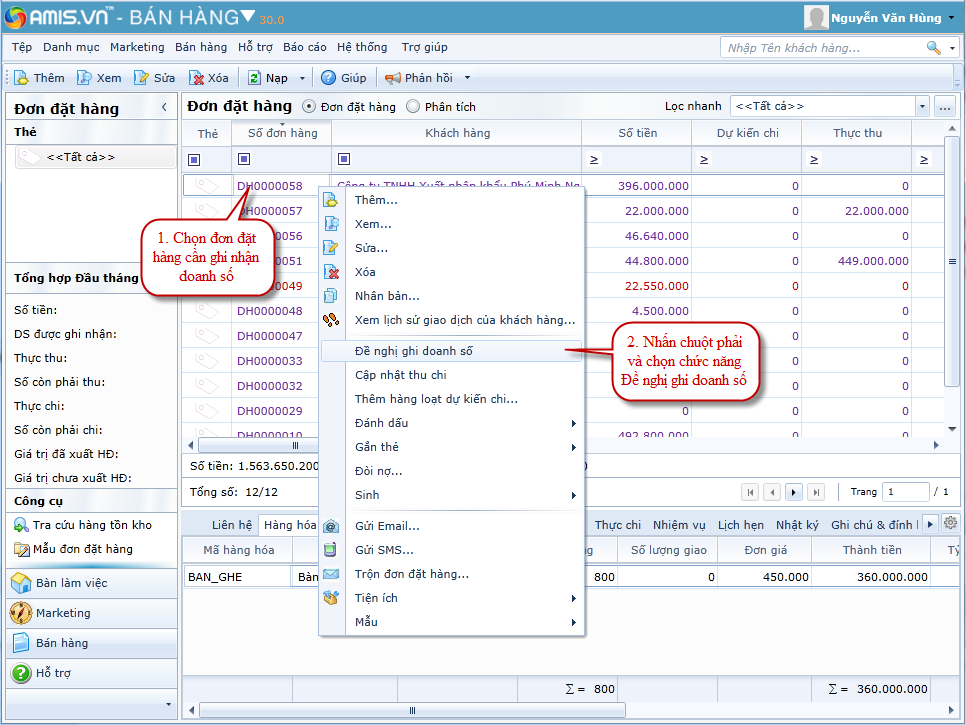Image resolution: width=966 pixels, height=725 pixels.
Task: Choose Đề nghị ghi doanh số in context menu
Action: click(x=414, y=351)
